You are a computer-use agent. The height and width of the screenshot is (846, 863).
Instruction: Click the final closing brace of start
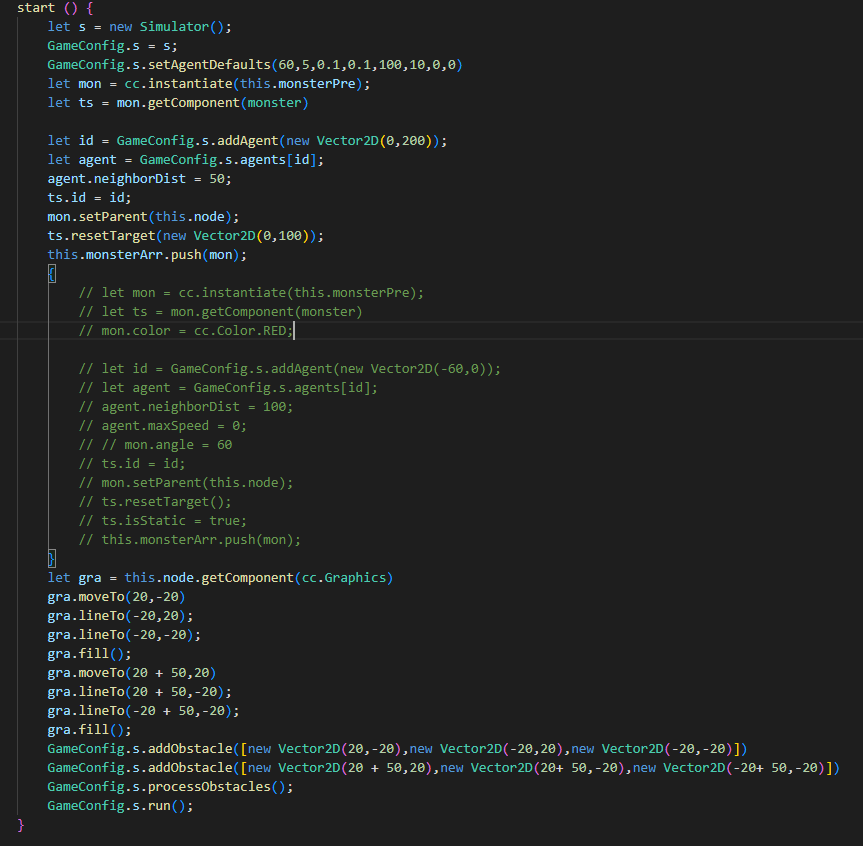click(21, 824)
